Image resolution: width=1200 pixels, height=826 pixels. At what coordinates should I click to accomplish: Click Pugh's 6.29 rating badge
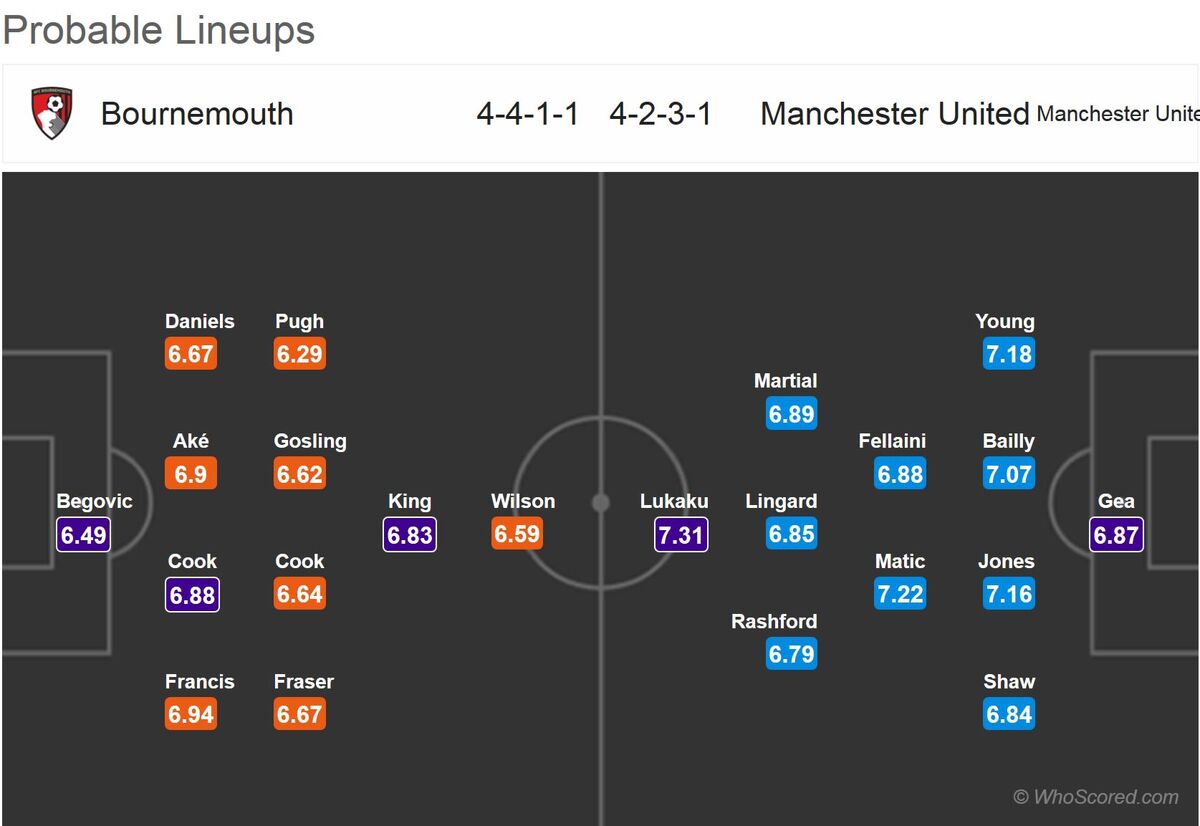[299, 354]
